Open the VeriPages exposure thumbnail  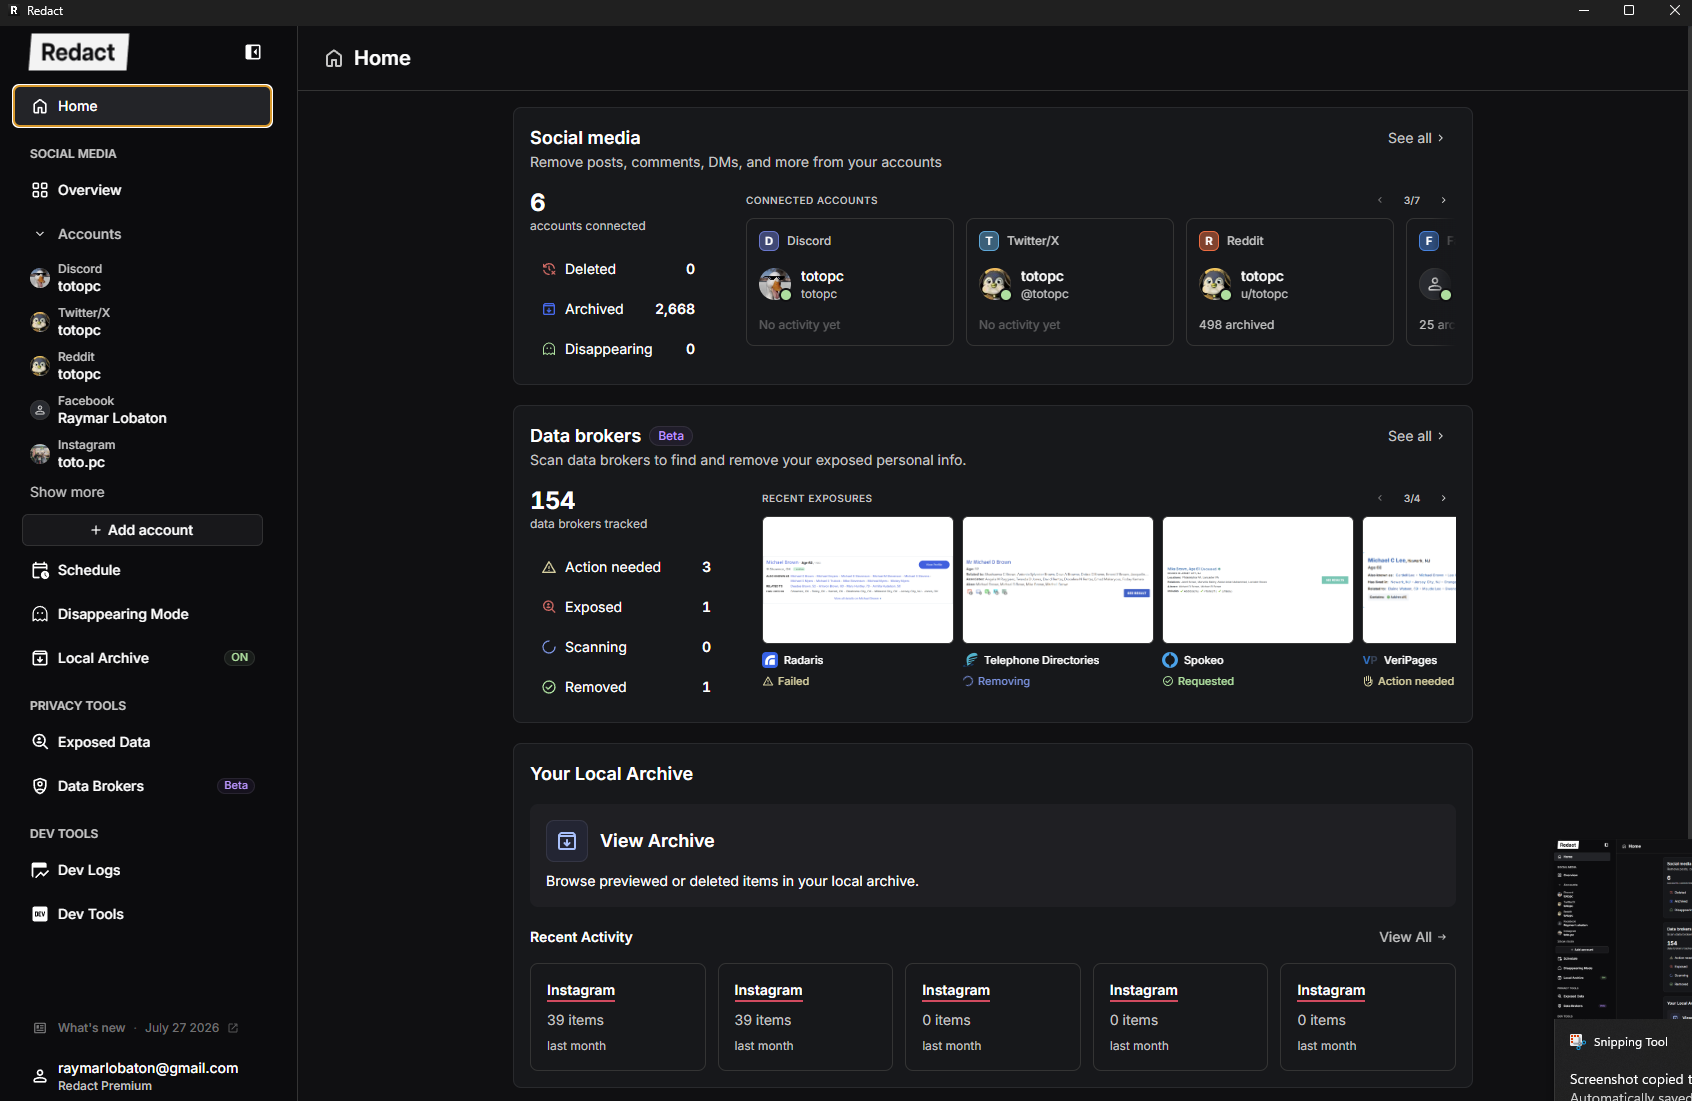click(1409, 580)
